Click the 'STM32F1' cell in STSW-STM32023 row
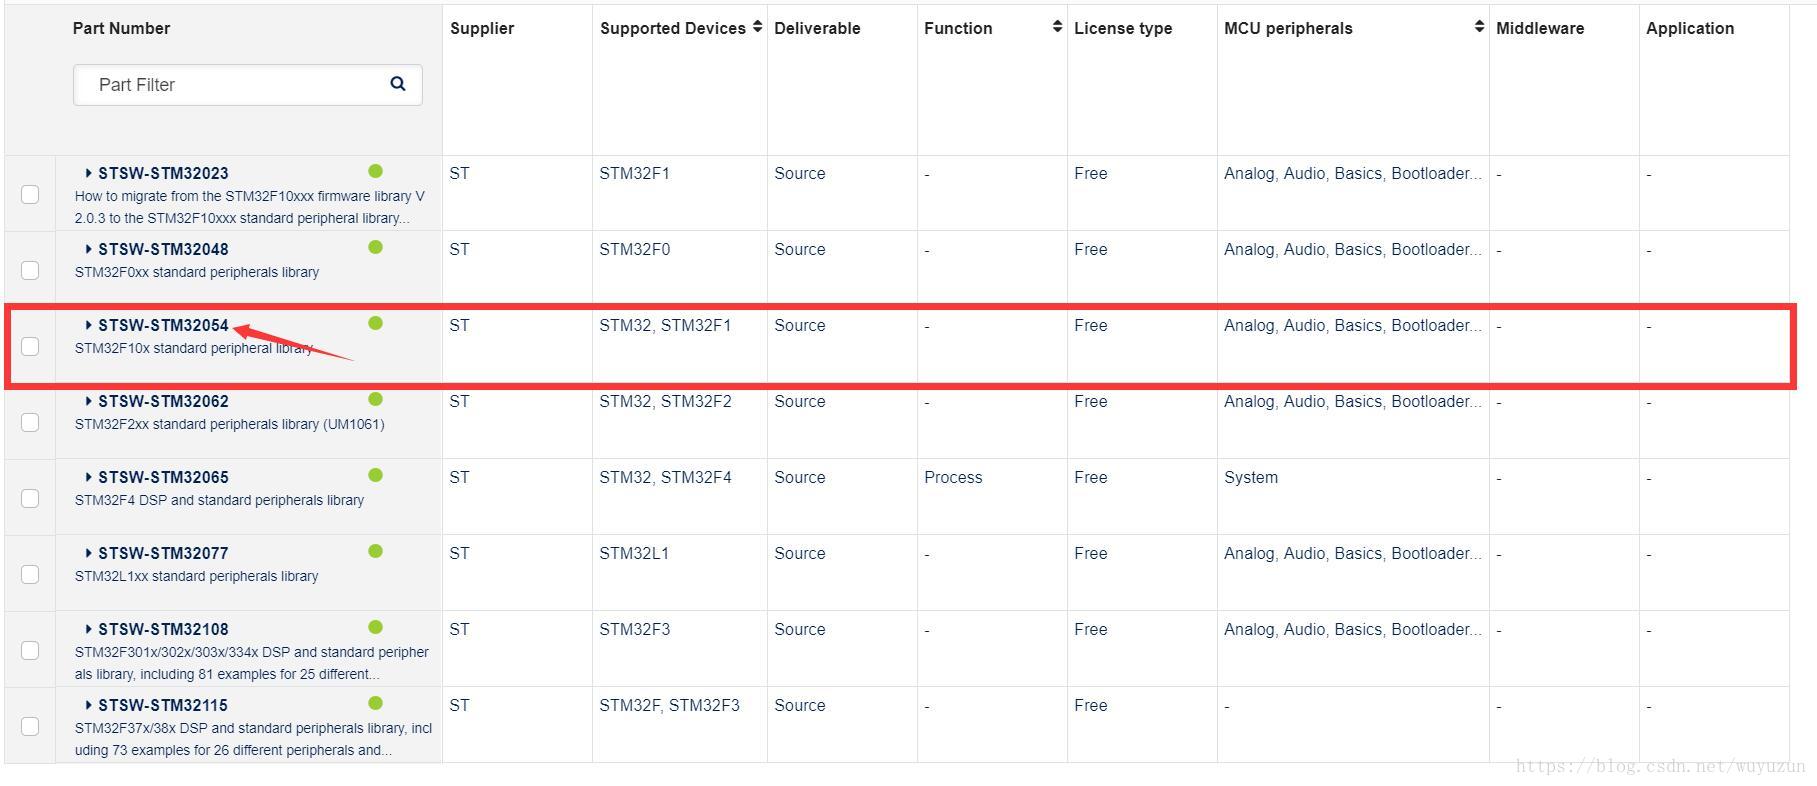1817x786 pixels. (x=634, y=173)
